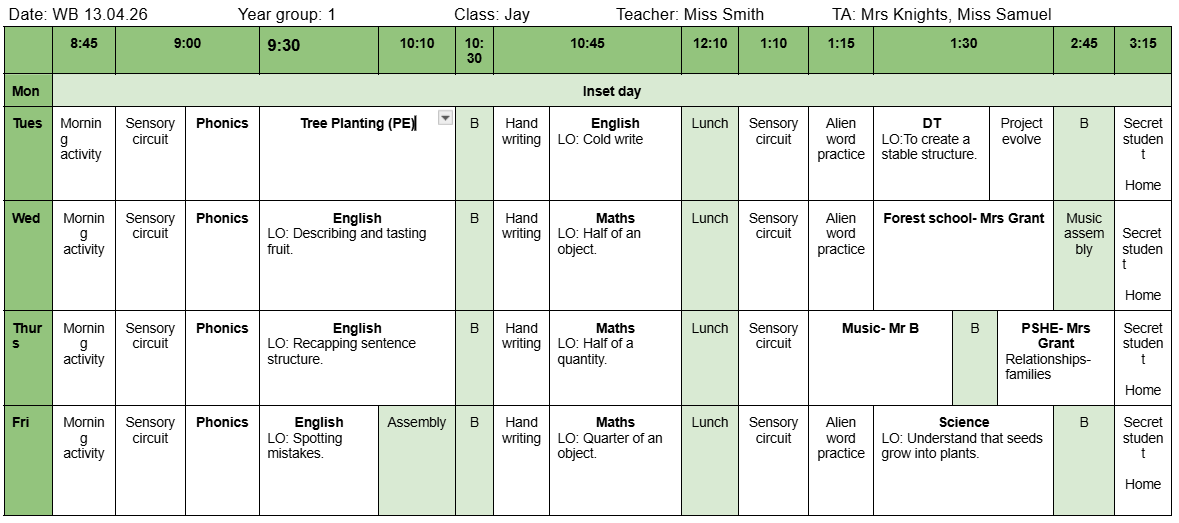Open the dropdown arrow in Tree Planting cell
1179x523 pixels.
(446, 118)
